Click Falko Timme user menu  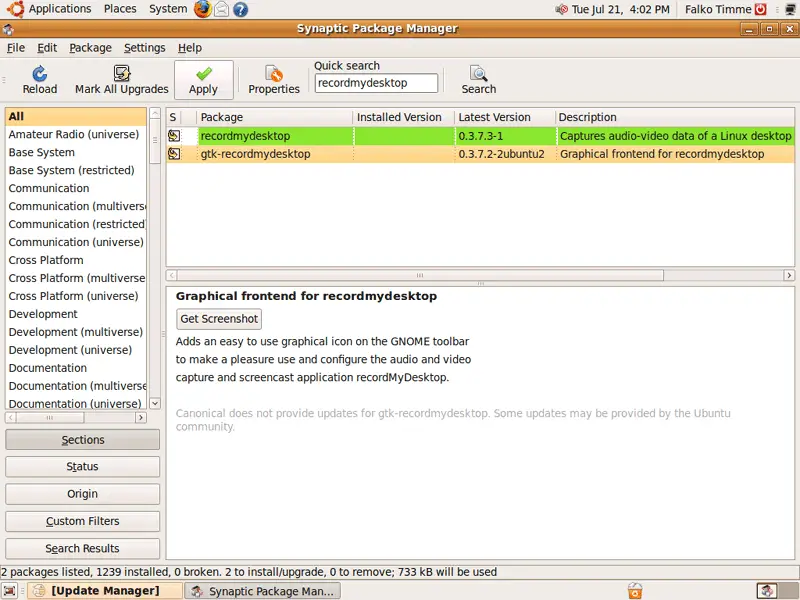718,9
